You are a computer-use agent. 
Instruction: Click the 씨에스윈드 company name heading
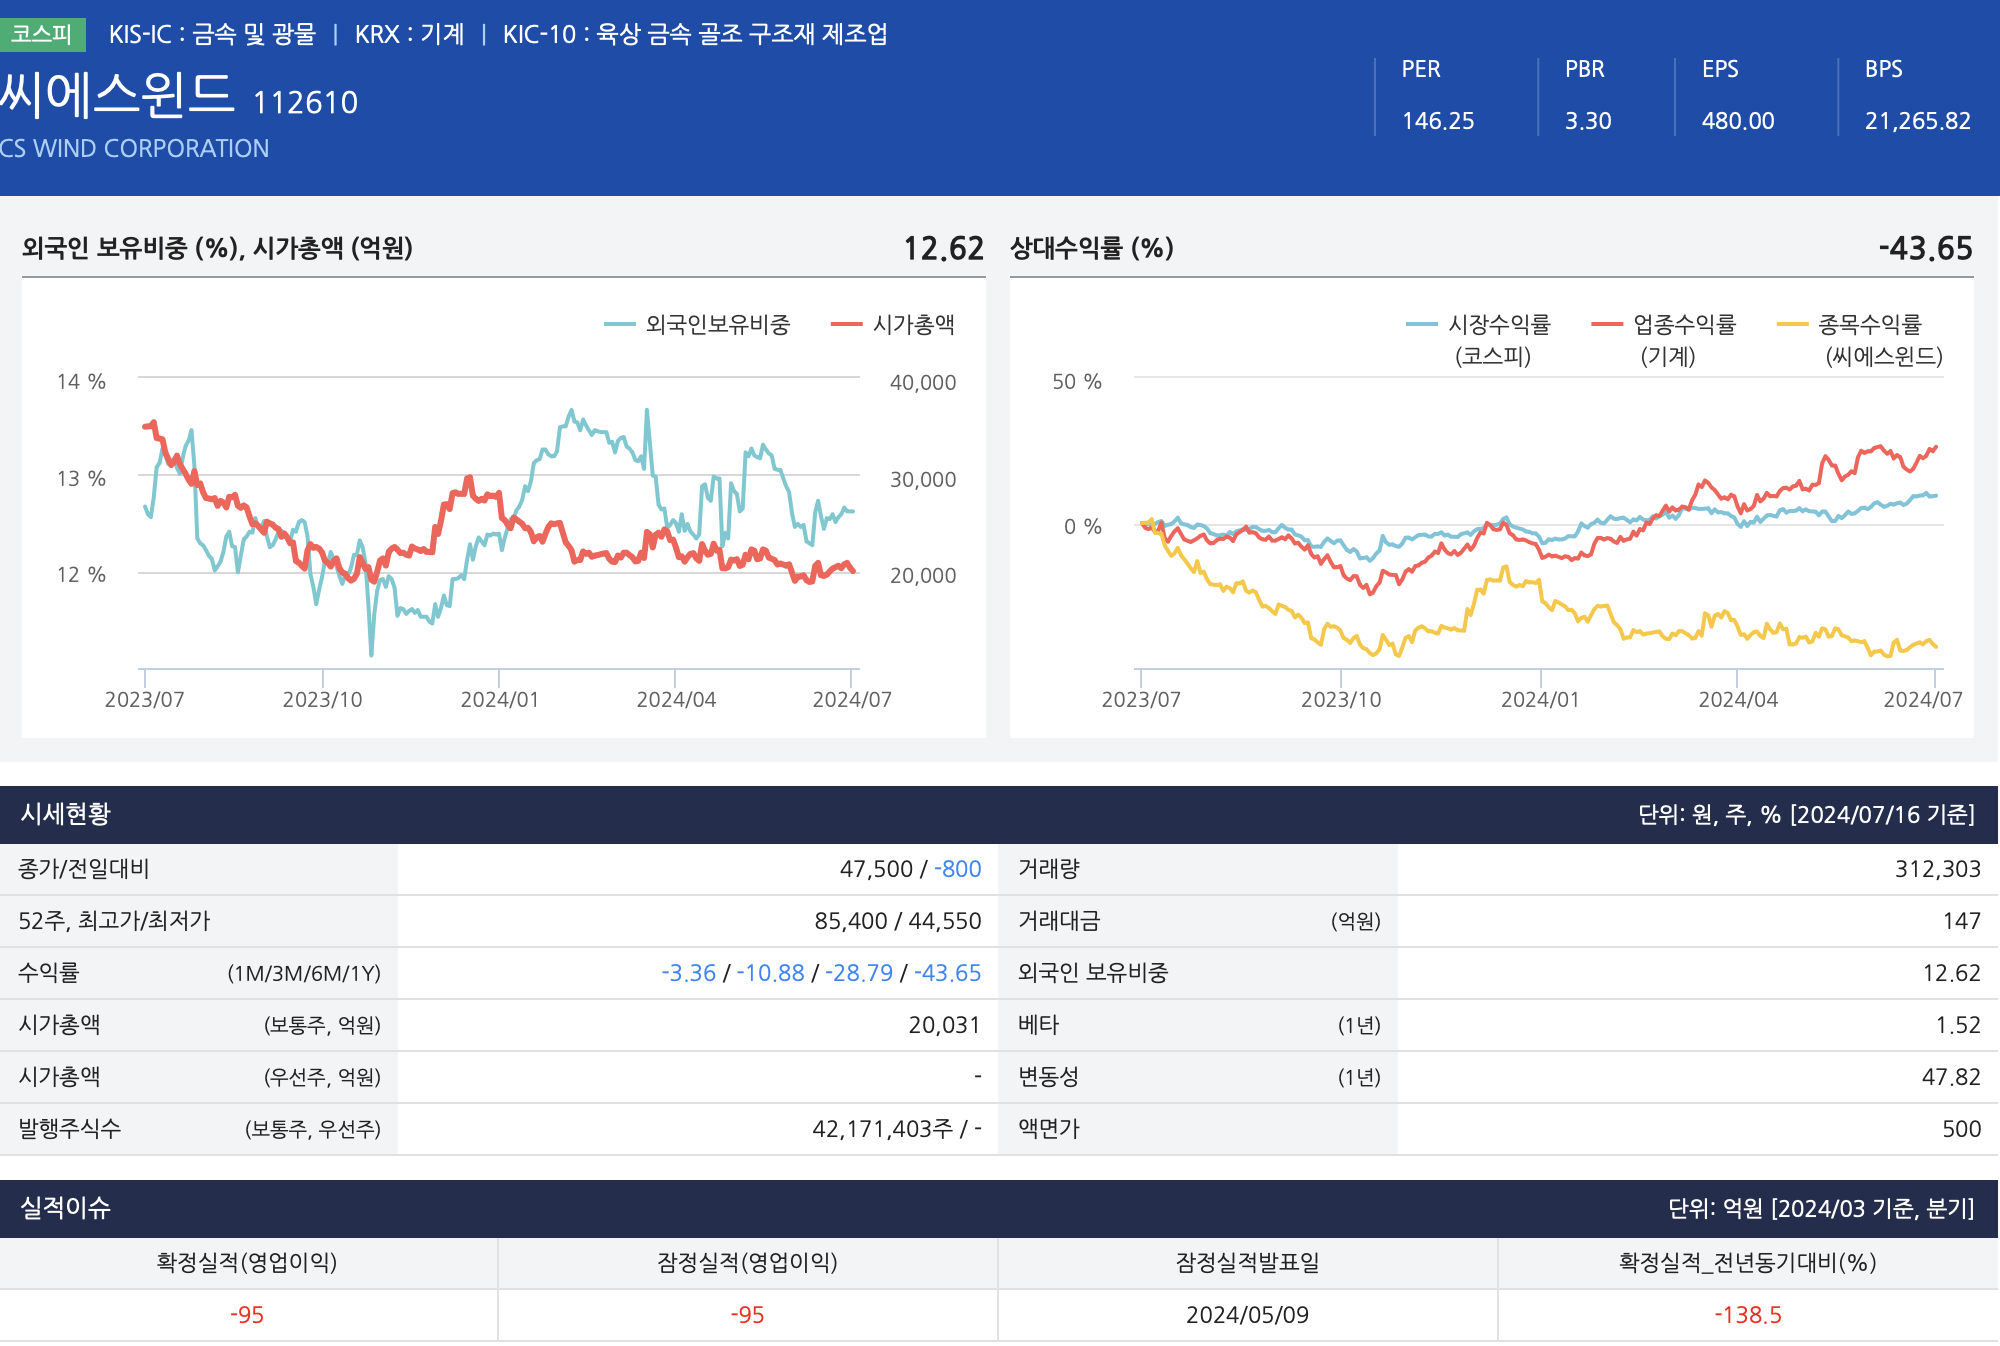tap(117, 95)
